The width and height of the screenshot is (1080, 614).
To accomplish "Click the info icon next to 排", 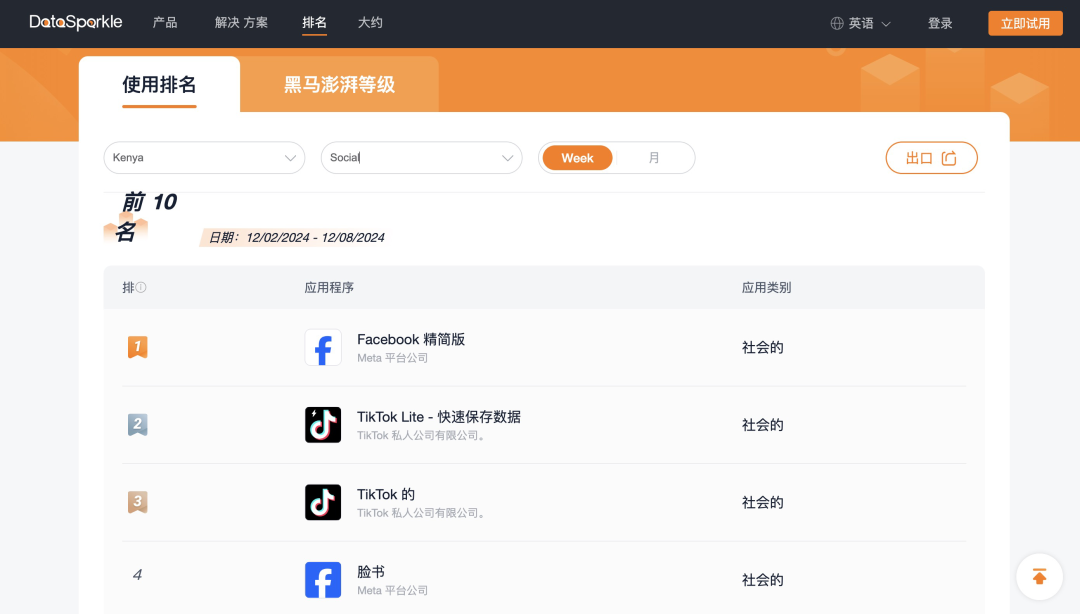I will point(139,286).
